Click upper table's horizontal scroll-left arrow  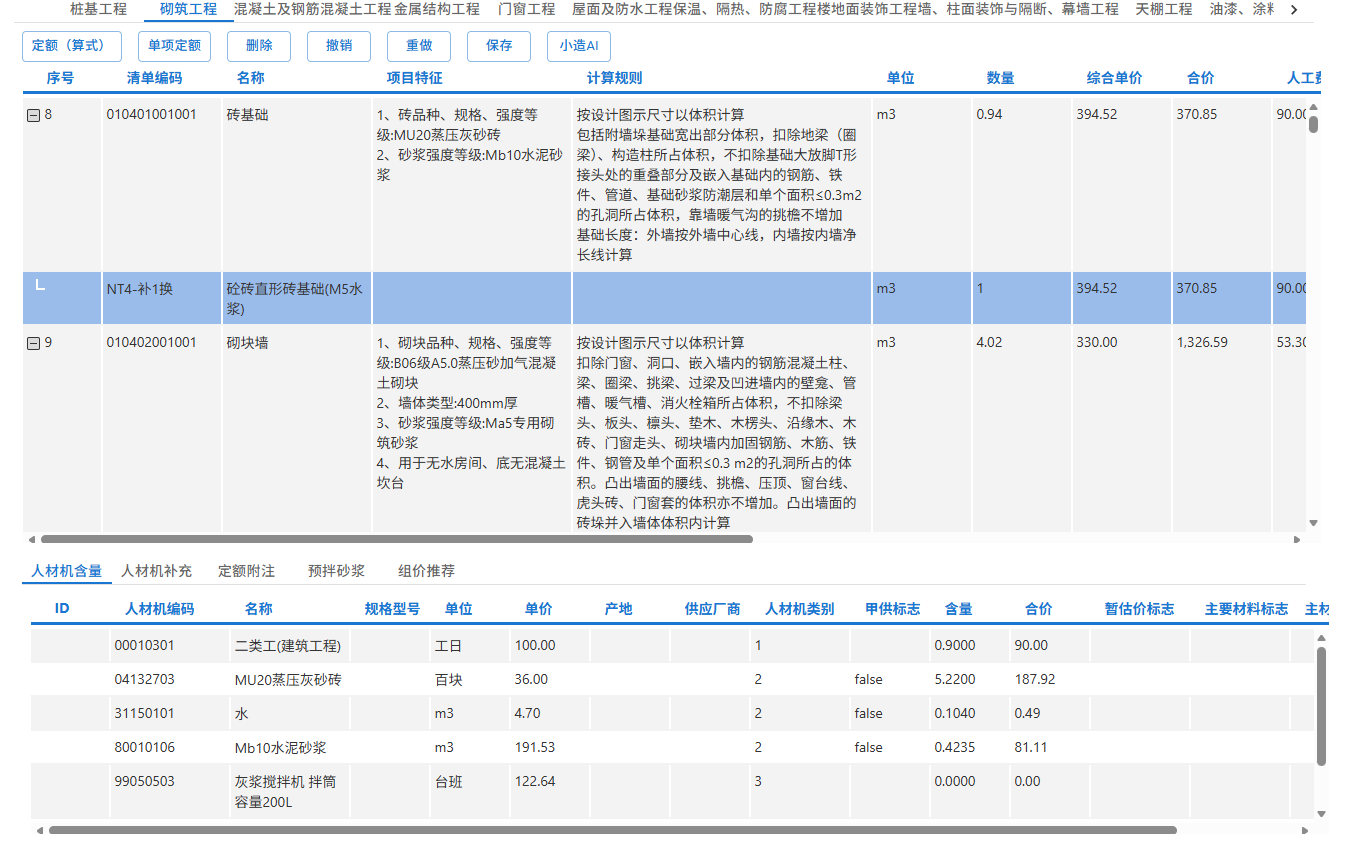(x=30, y=539)
